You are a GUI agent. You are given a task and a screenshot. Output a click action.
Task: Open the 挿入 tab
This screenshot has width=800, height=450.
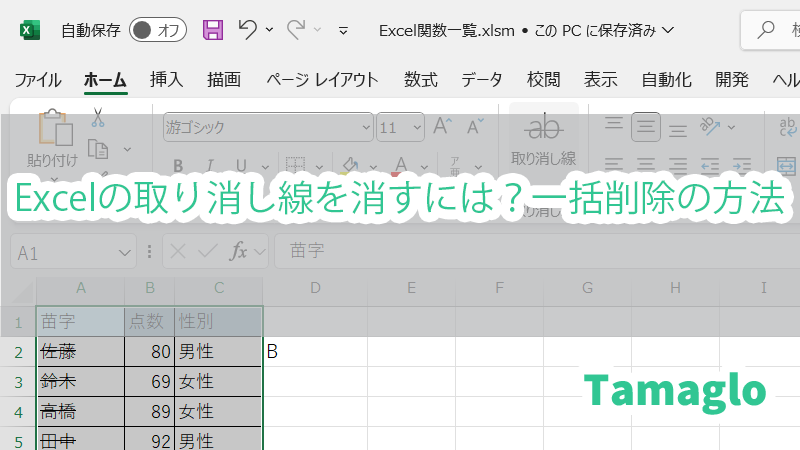tap(166, 80)
